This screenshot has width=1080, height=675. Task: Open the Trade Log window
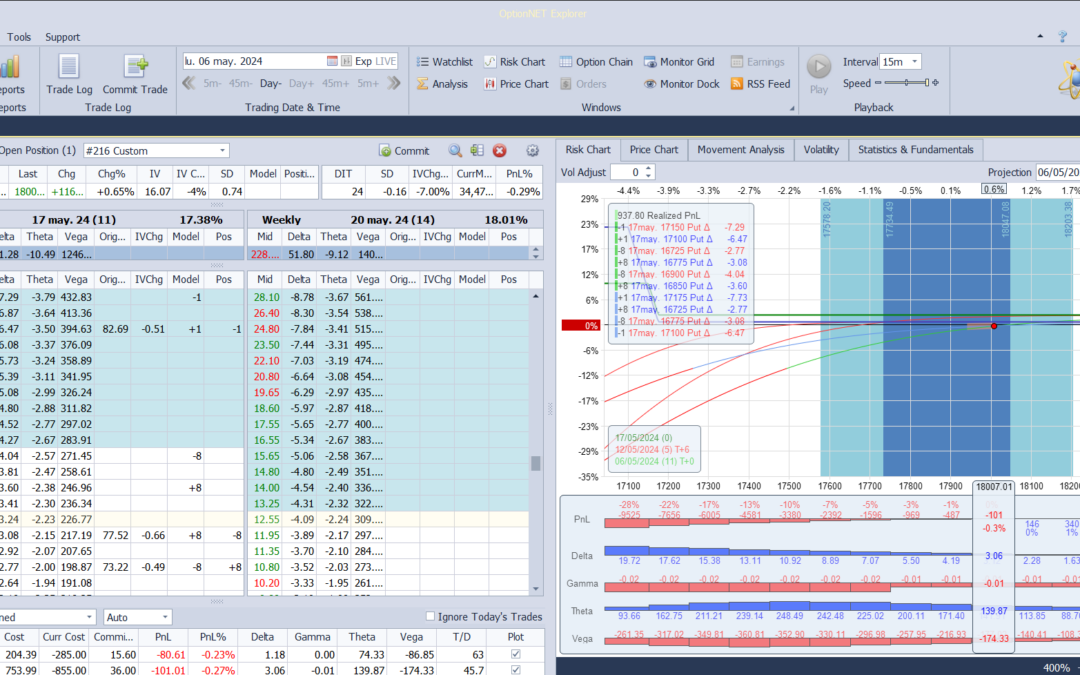(69, 74)
